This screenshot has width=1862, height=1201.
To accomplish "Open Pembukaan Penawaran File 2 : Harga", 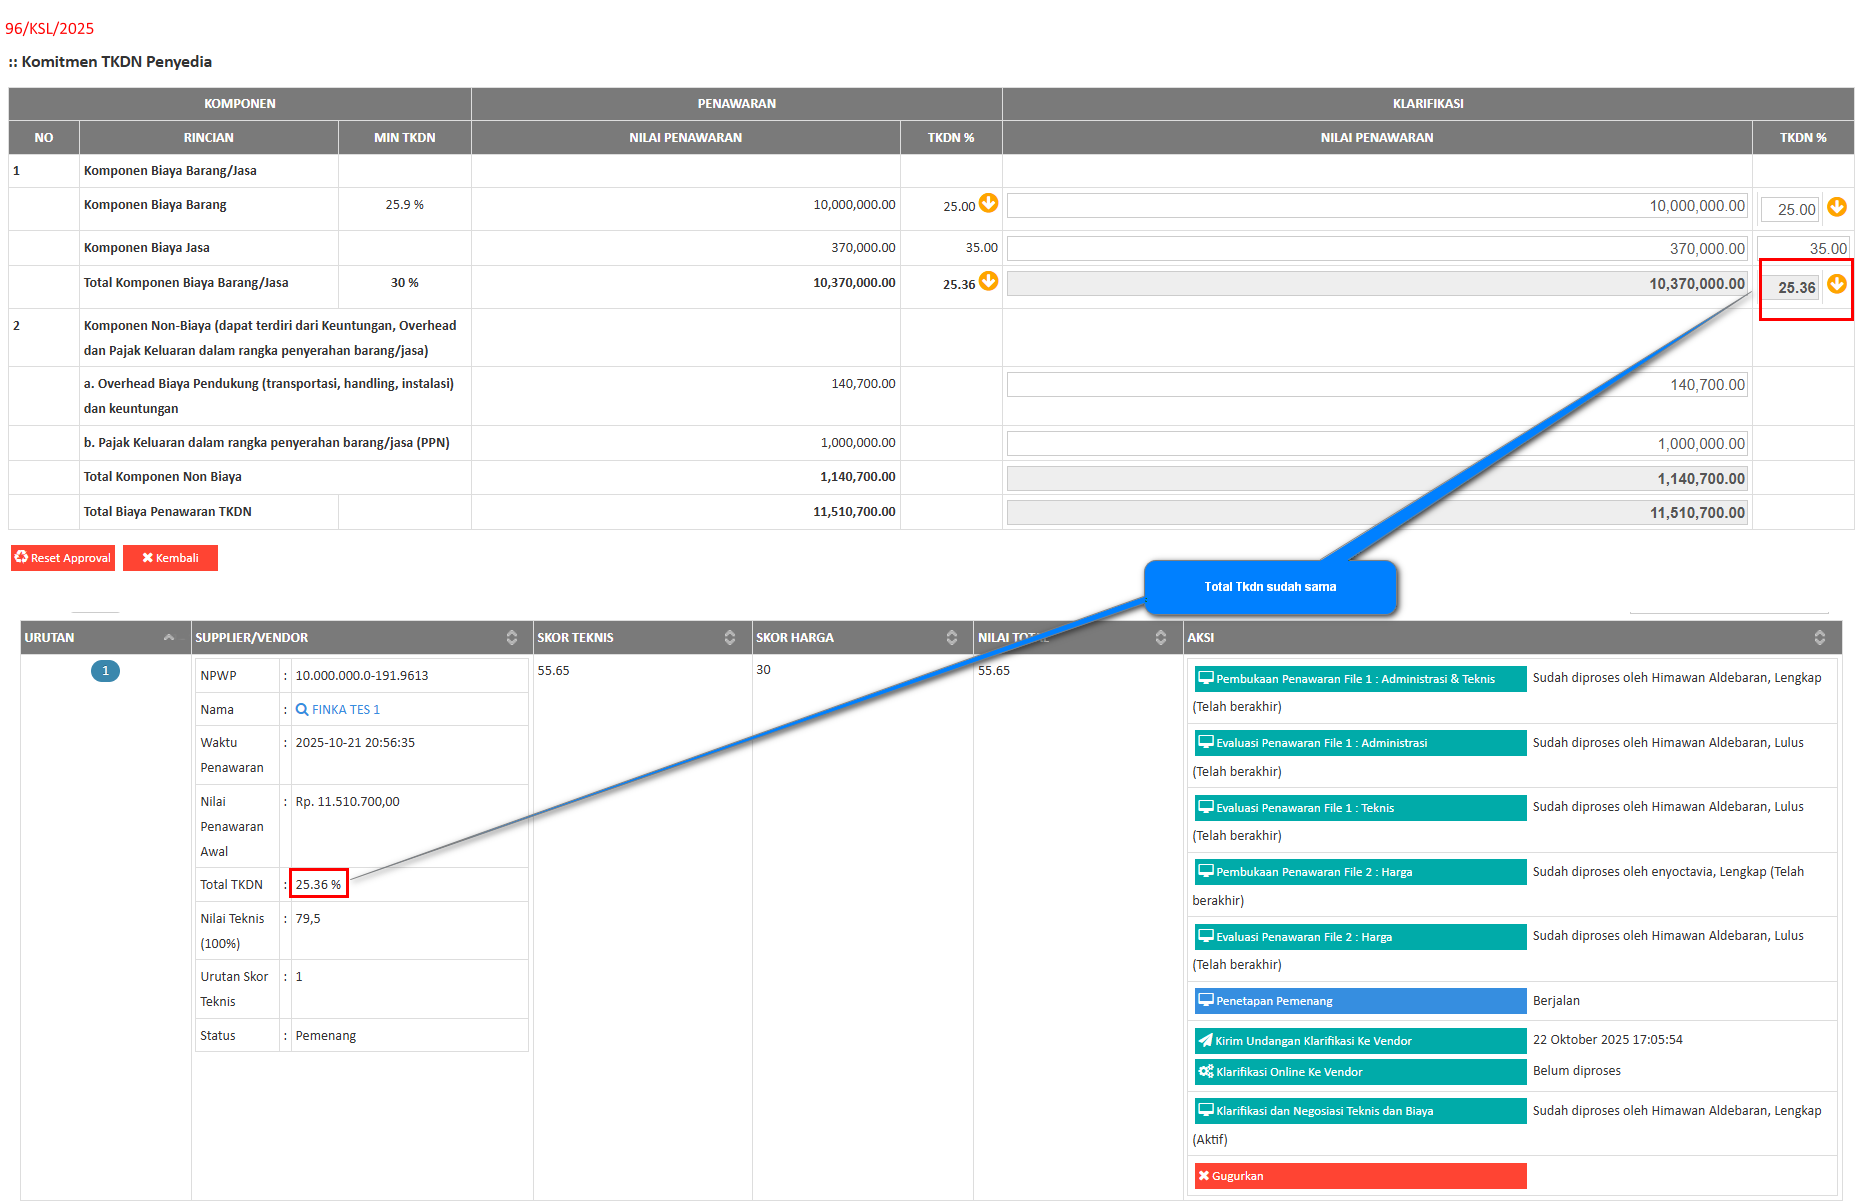I will point(1359,872).
